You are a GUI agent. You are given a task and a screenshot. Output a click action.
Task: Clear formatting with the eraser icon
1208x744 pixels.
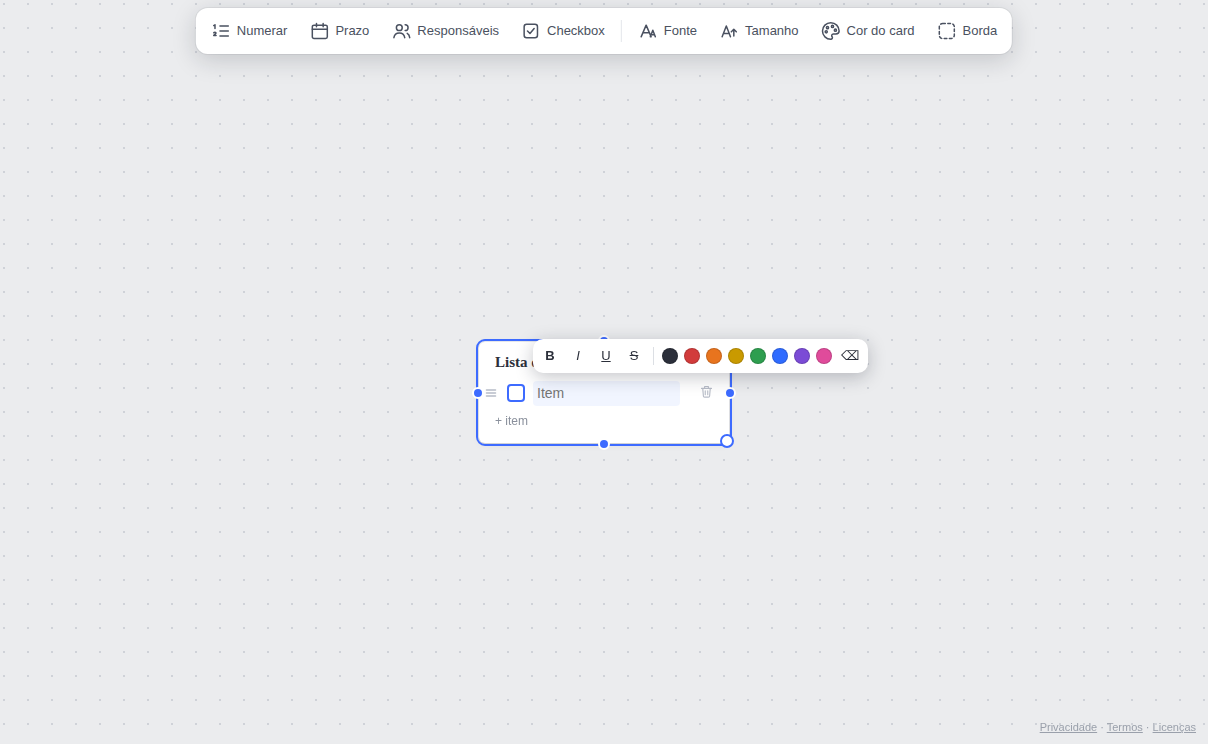pos(850,356)
